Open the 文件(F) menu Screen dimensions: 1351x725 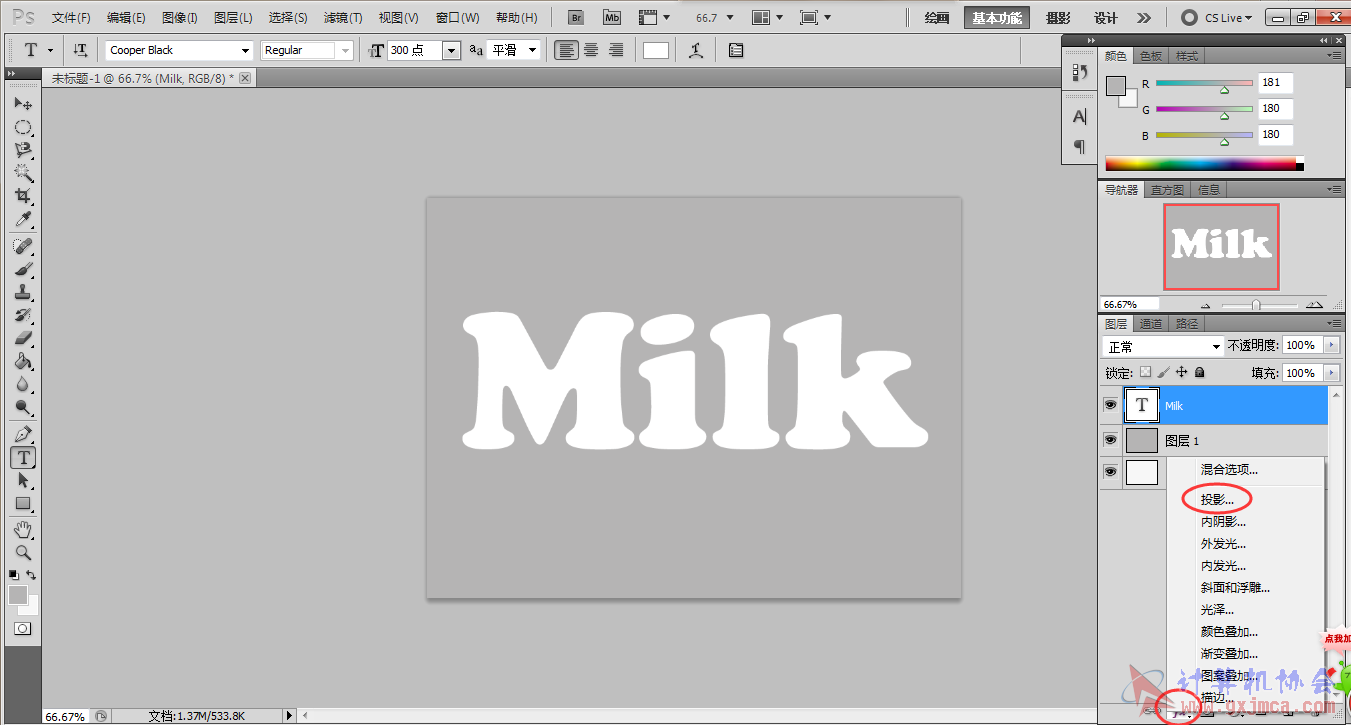point(71,18)
